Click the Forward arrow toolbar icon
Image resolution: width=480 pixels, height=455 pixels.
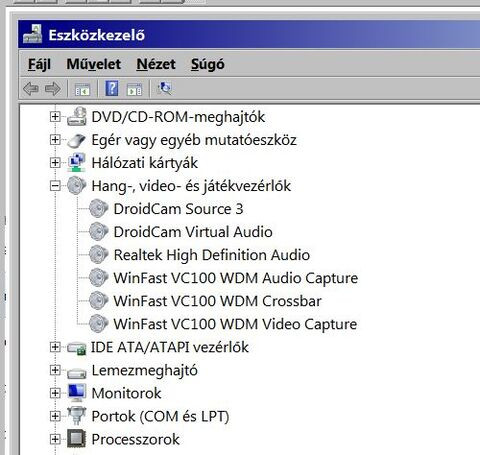pyautogui.click(x=53, y=89)
